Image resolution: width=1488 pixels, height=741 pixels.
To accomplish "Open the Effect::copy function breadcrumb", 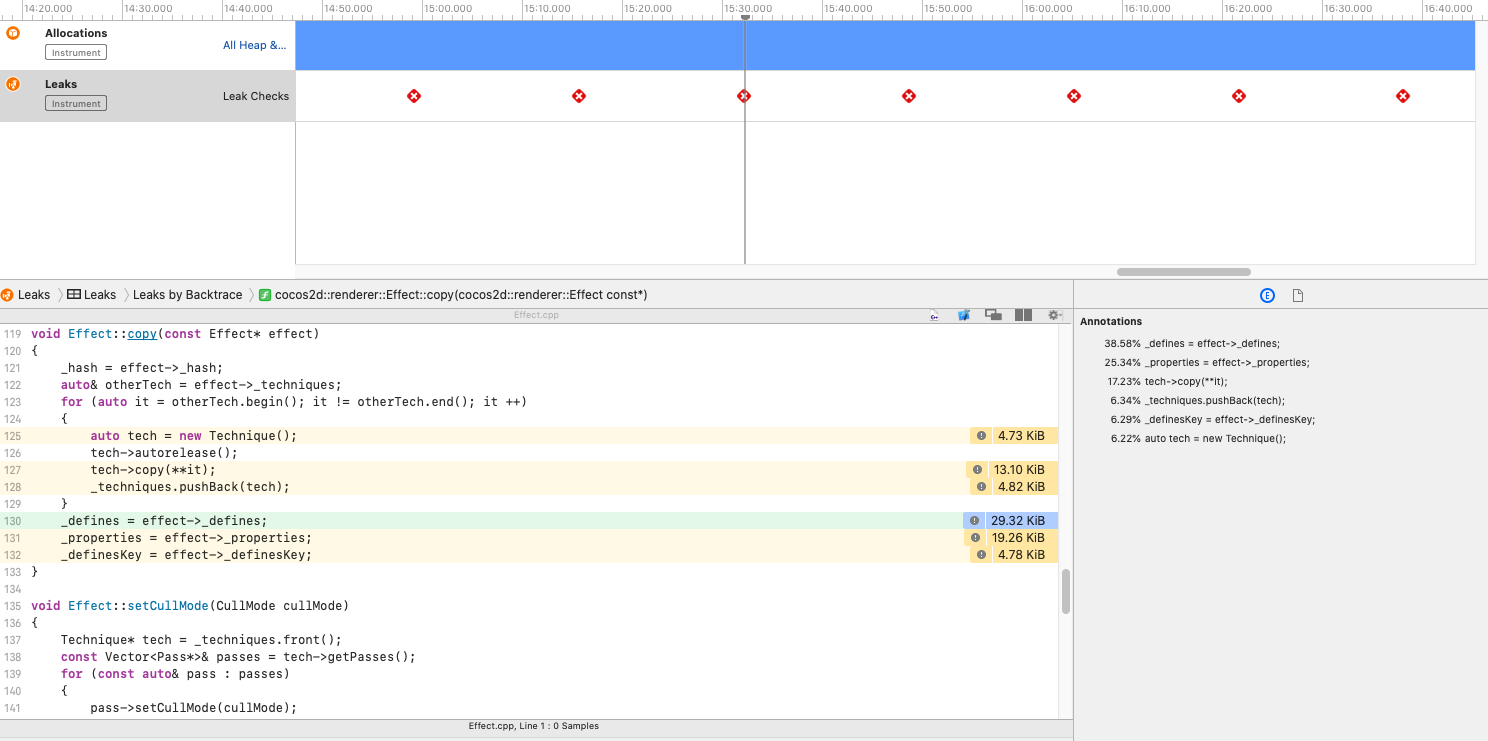I will (x=453, y=295).
